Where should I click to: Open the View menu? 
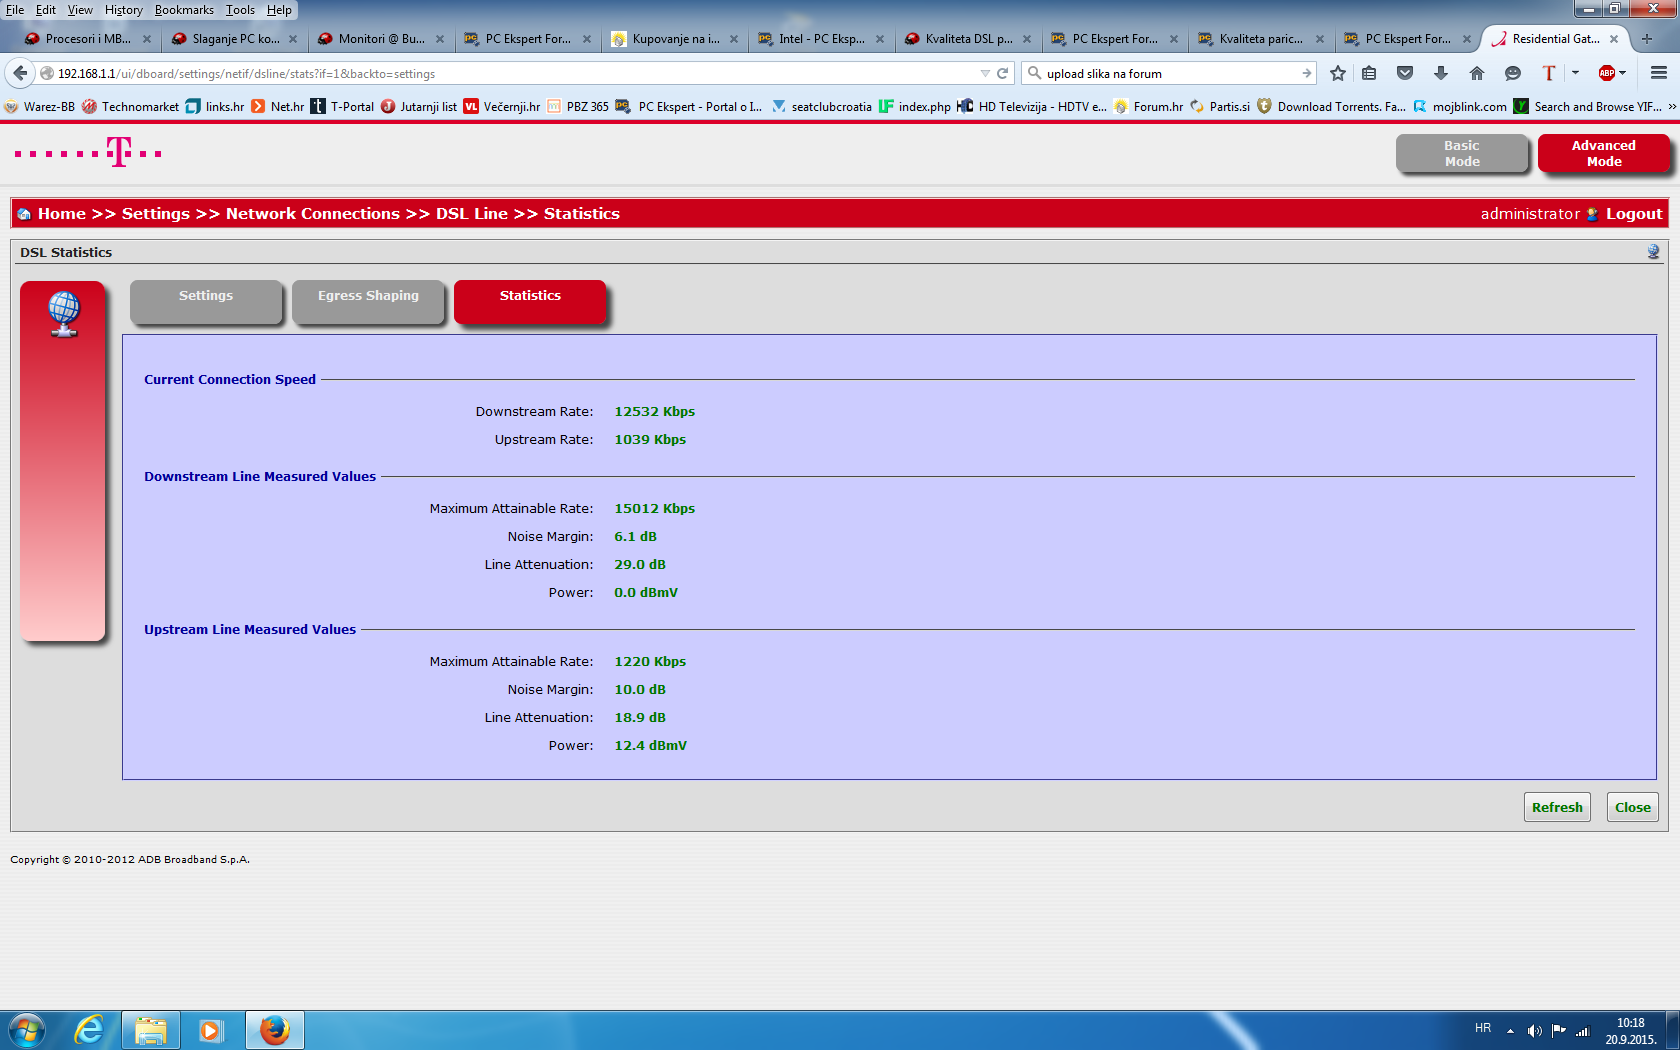point(80,10)
